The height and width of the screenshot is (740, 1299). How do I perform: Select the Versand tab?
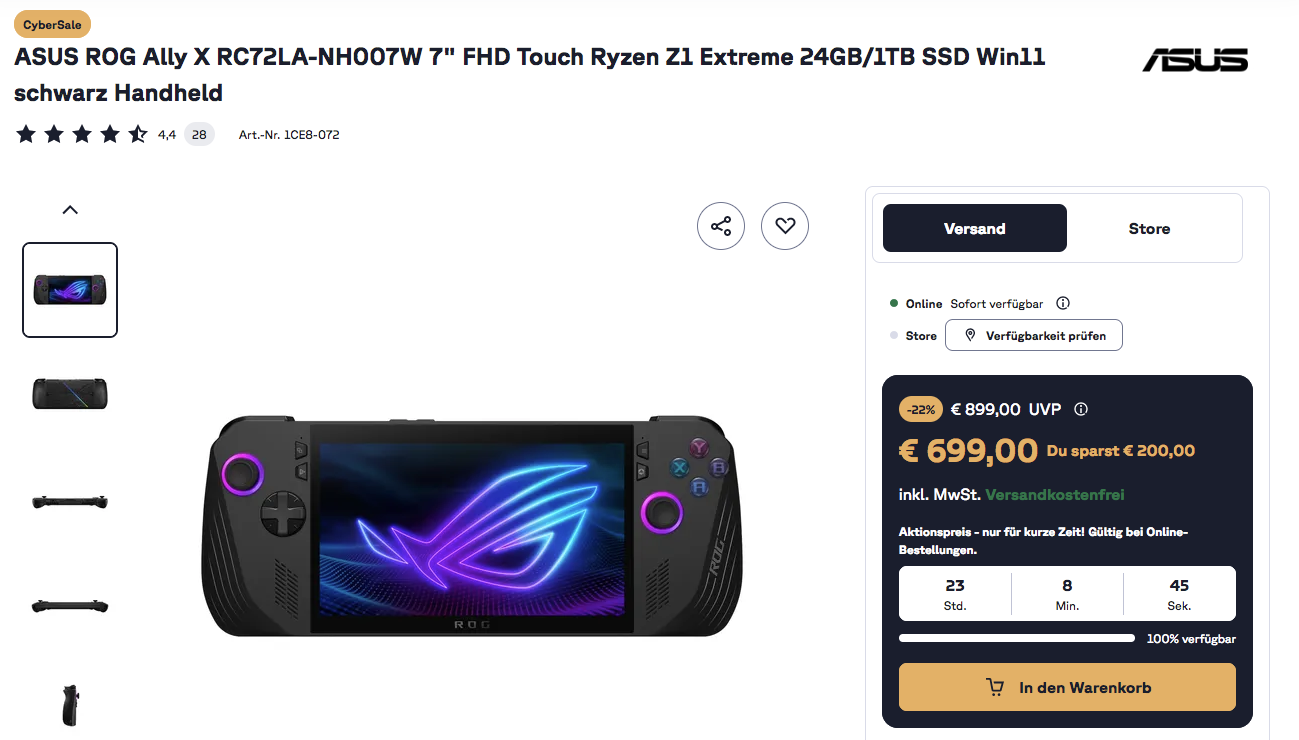point(974,228)
